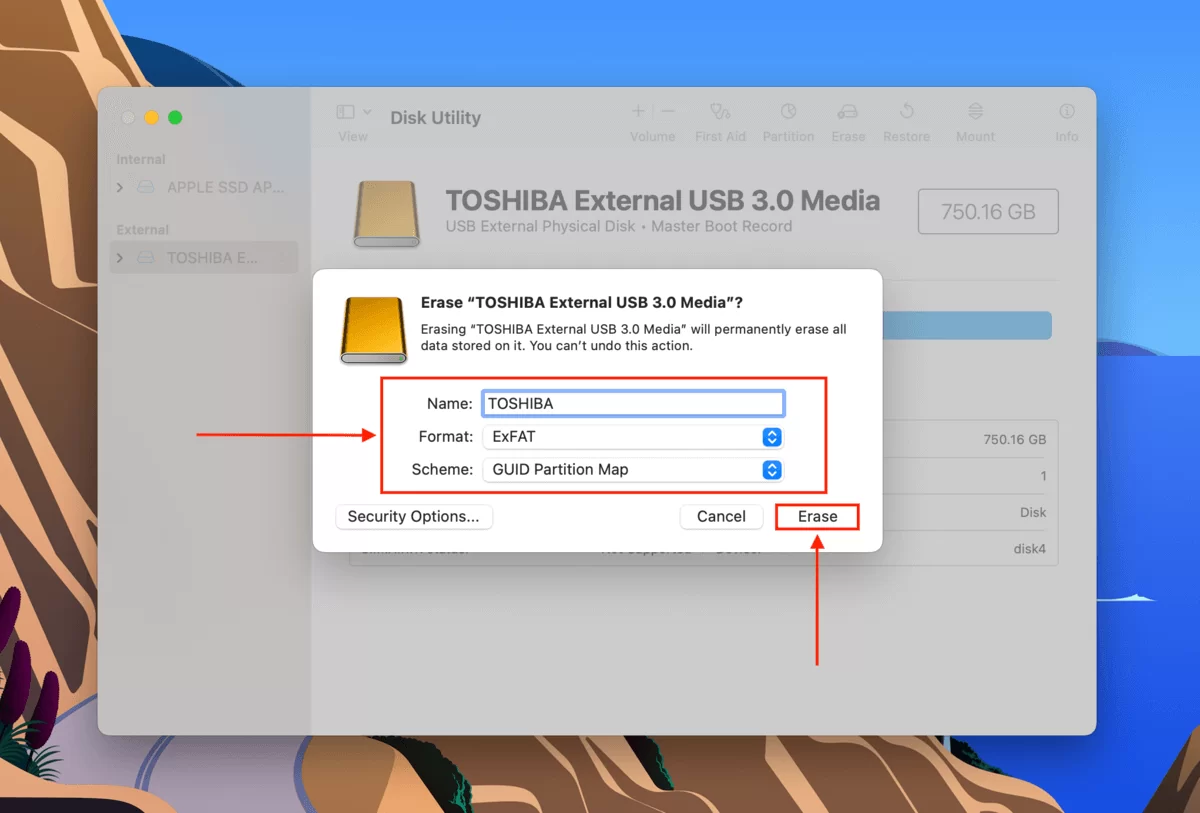The height and width of the screenshot is (813, 1200).
Task: Click in the Name text field
Action: 632,403
